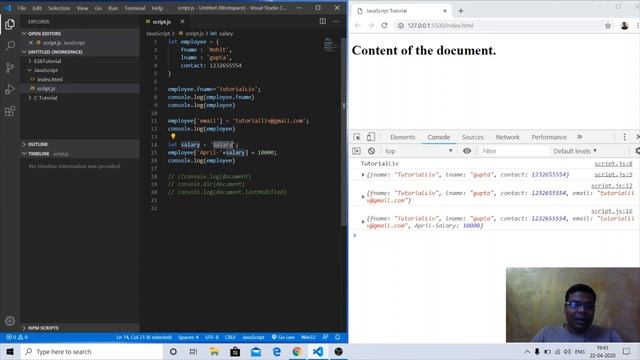Open errors and warnings in status bar
Screen dimensions: 640x360
click(17, 337)
